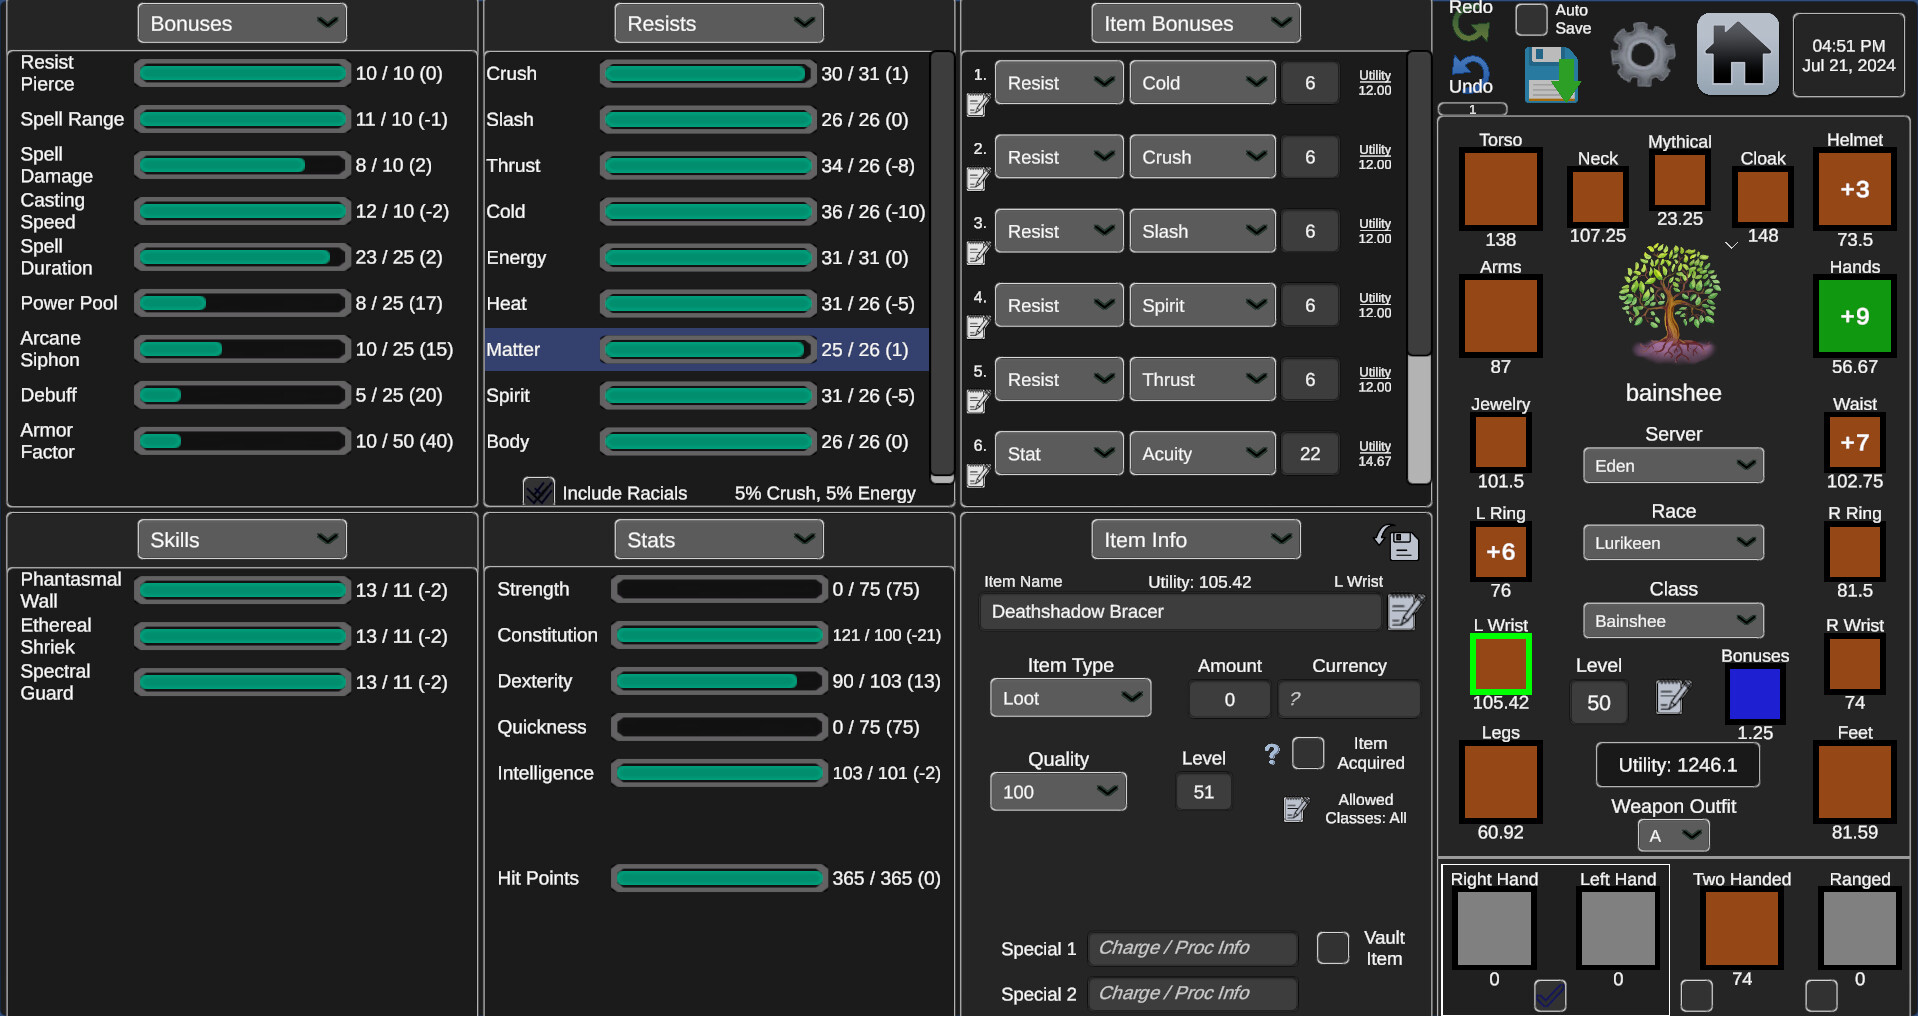Viewport: 1918px width, 1016px height.
Task: Toggle the Include Racials checkbox
Action: point(538,491)
